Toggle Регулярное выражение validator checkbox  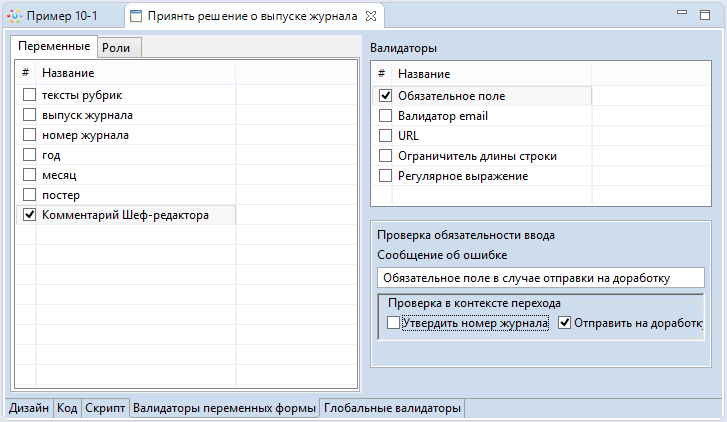(385, 176)
